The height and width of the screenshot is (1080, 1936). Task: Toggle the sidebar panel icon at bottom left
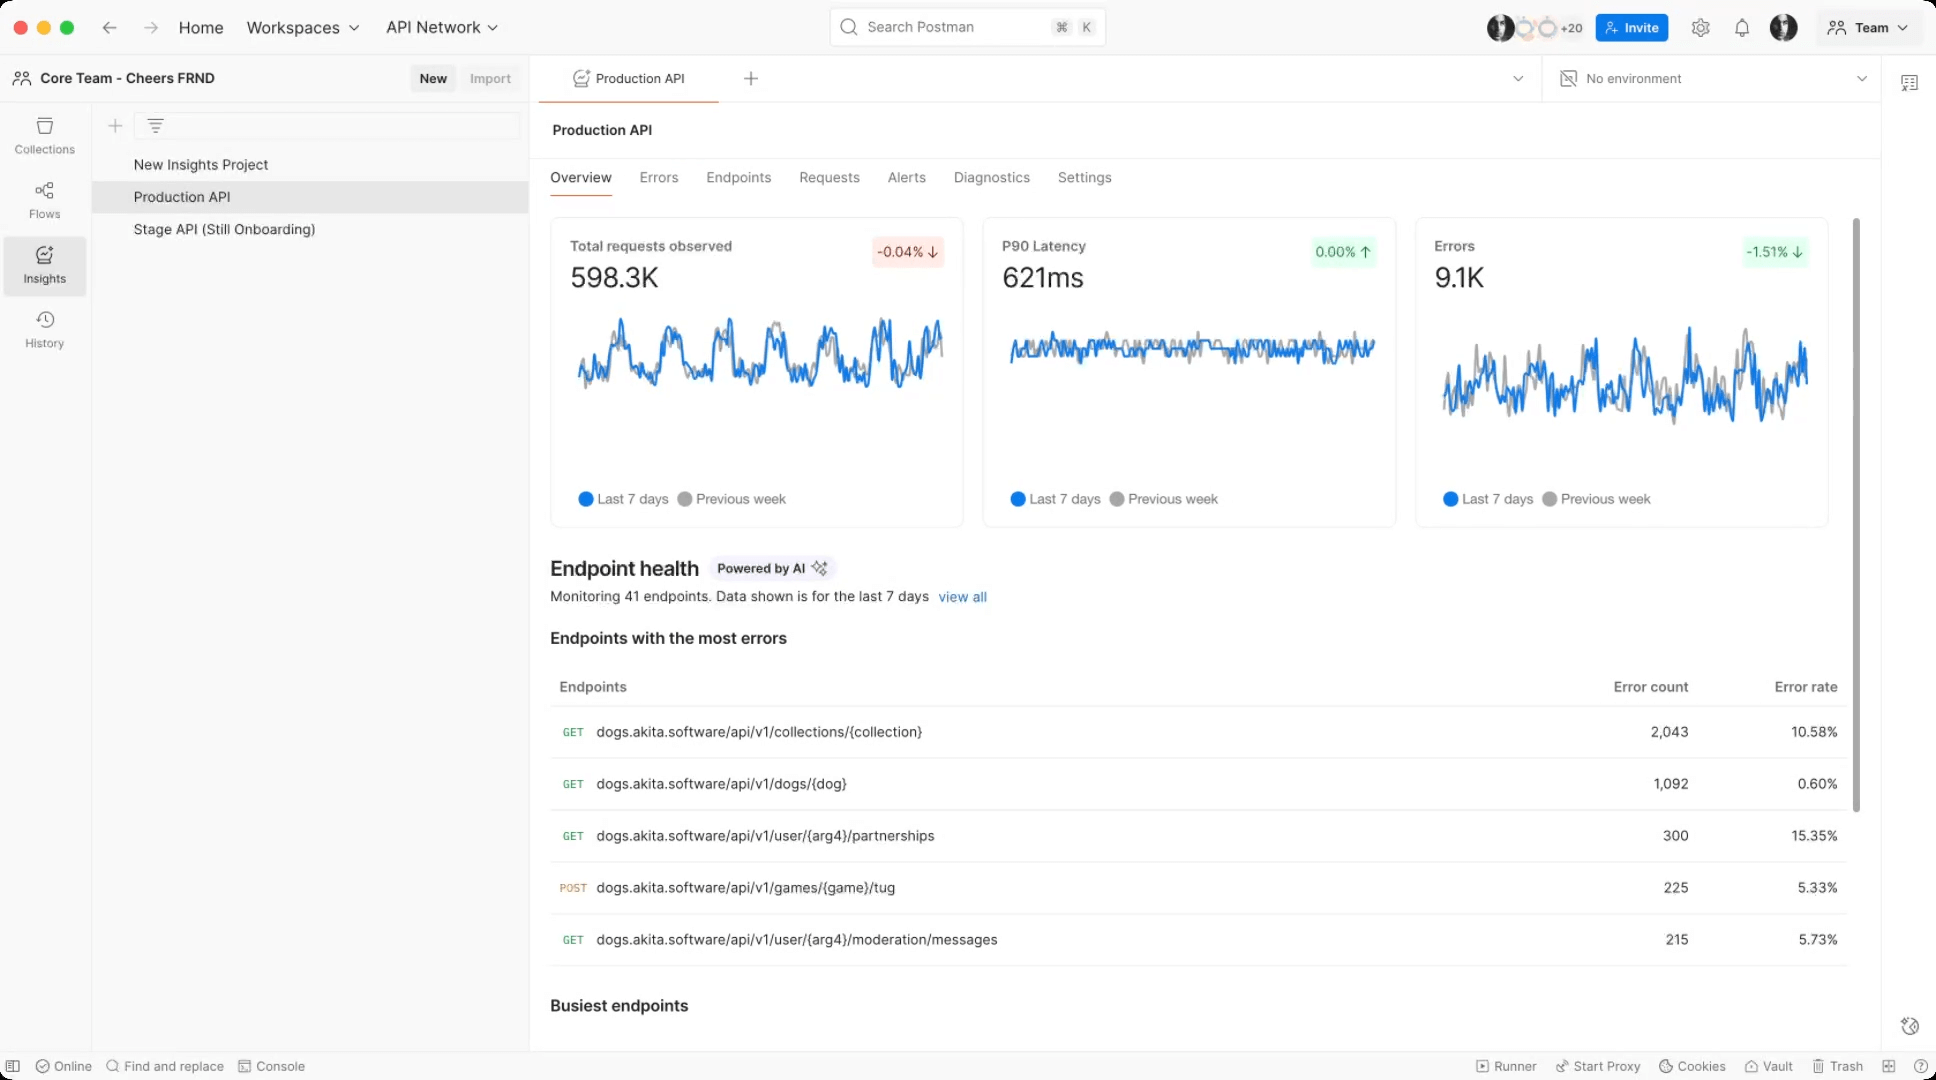(x=13, y=1066)
